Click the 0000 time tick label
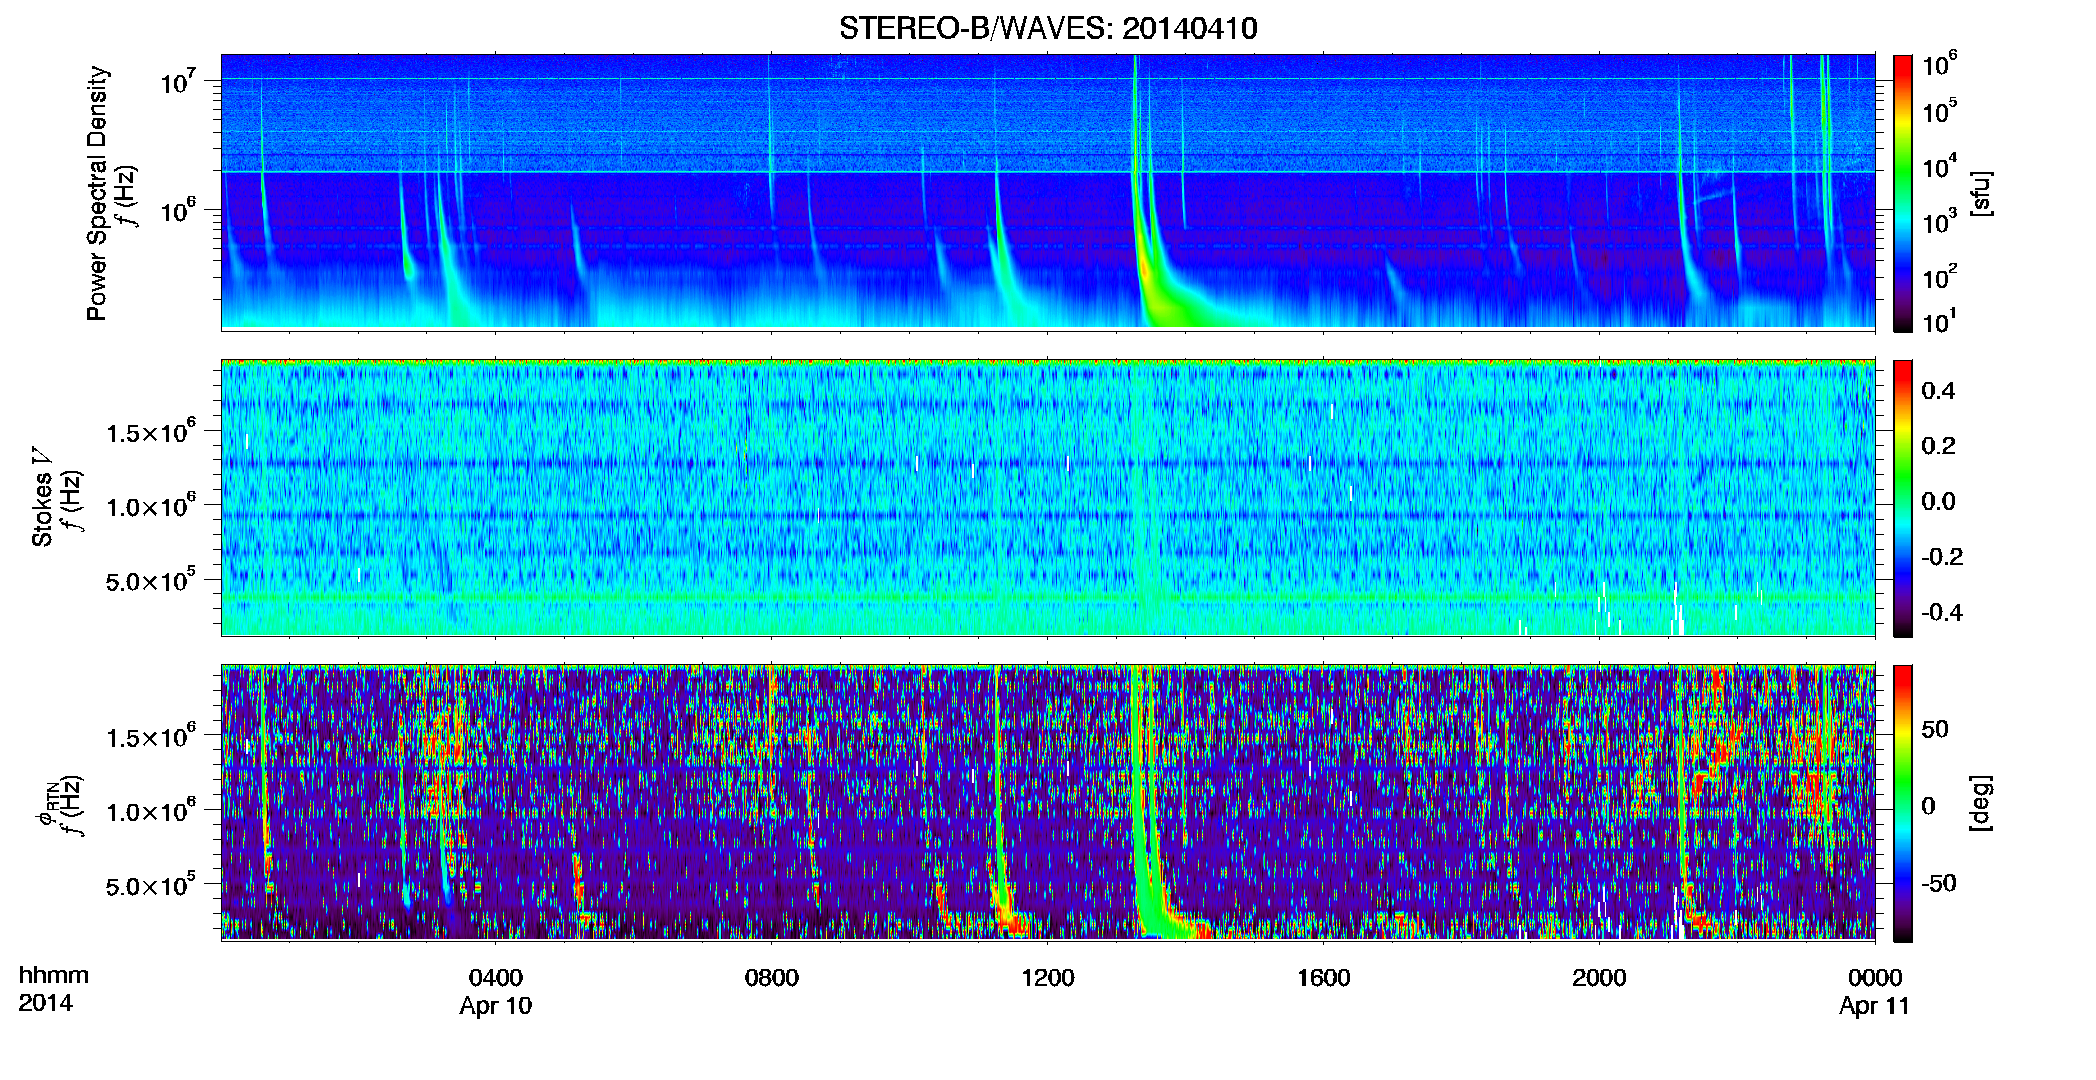The width and height of the screenshot is (2096, 1080). coord(1875,977)
